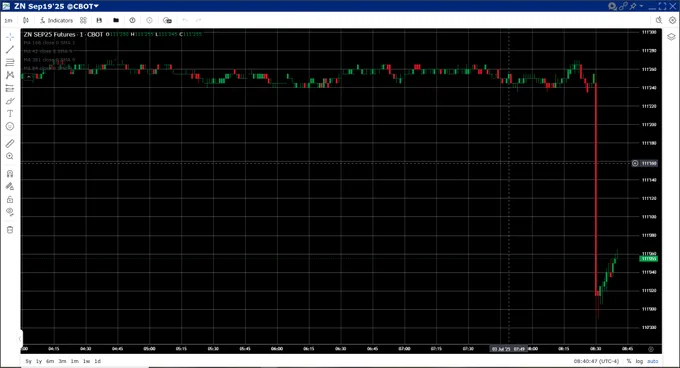The image size is (680, 368).
Task: Toggle log scale mode
Action: (639, 361)
